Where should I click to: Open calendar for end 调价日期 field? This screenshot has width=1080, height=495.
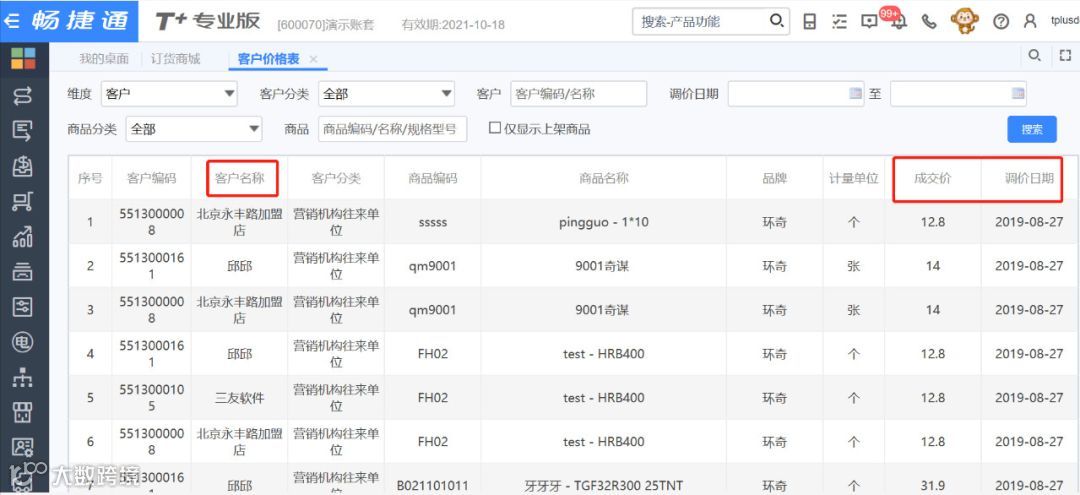(x=1018, y=94)
